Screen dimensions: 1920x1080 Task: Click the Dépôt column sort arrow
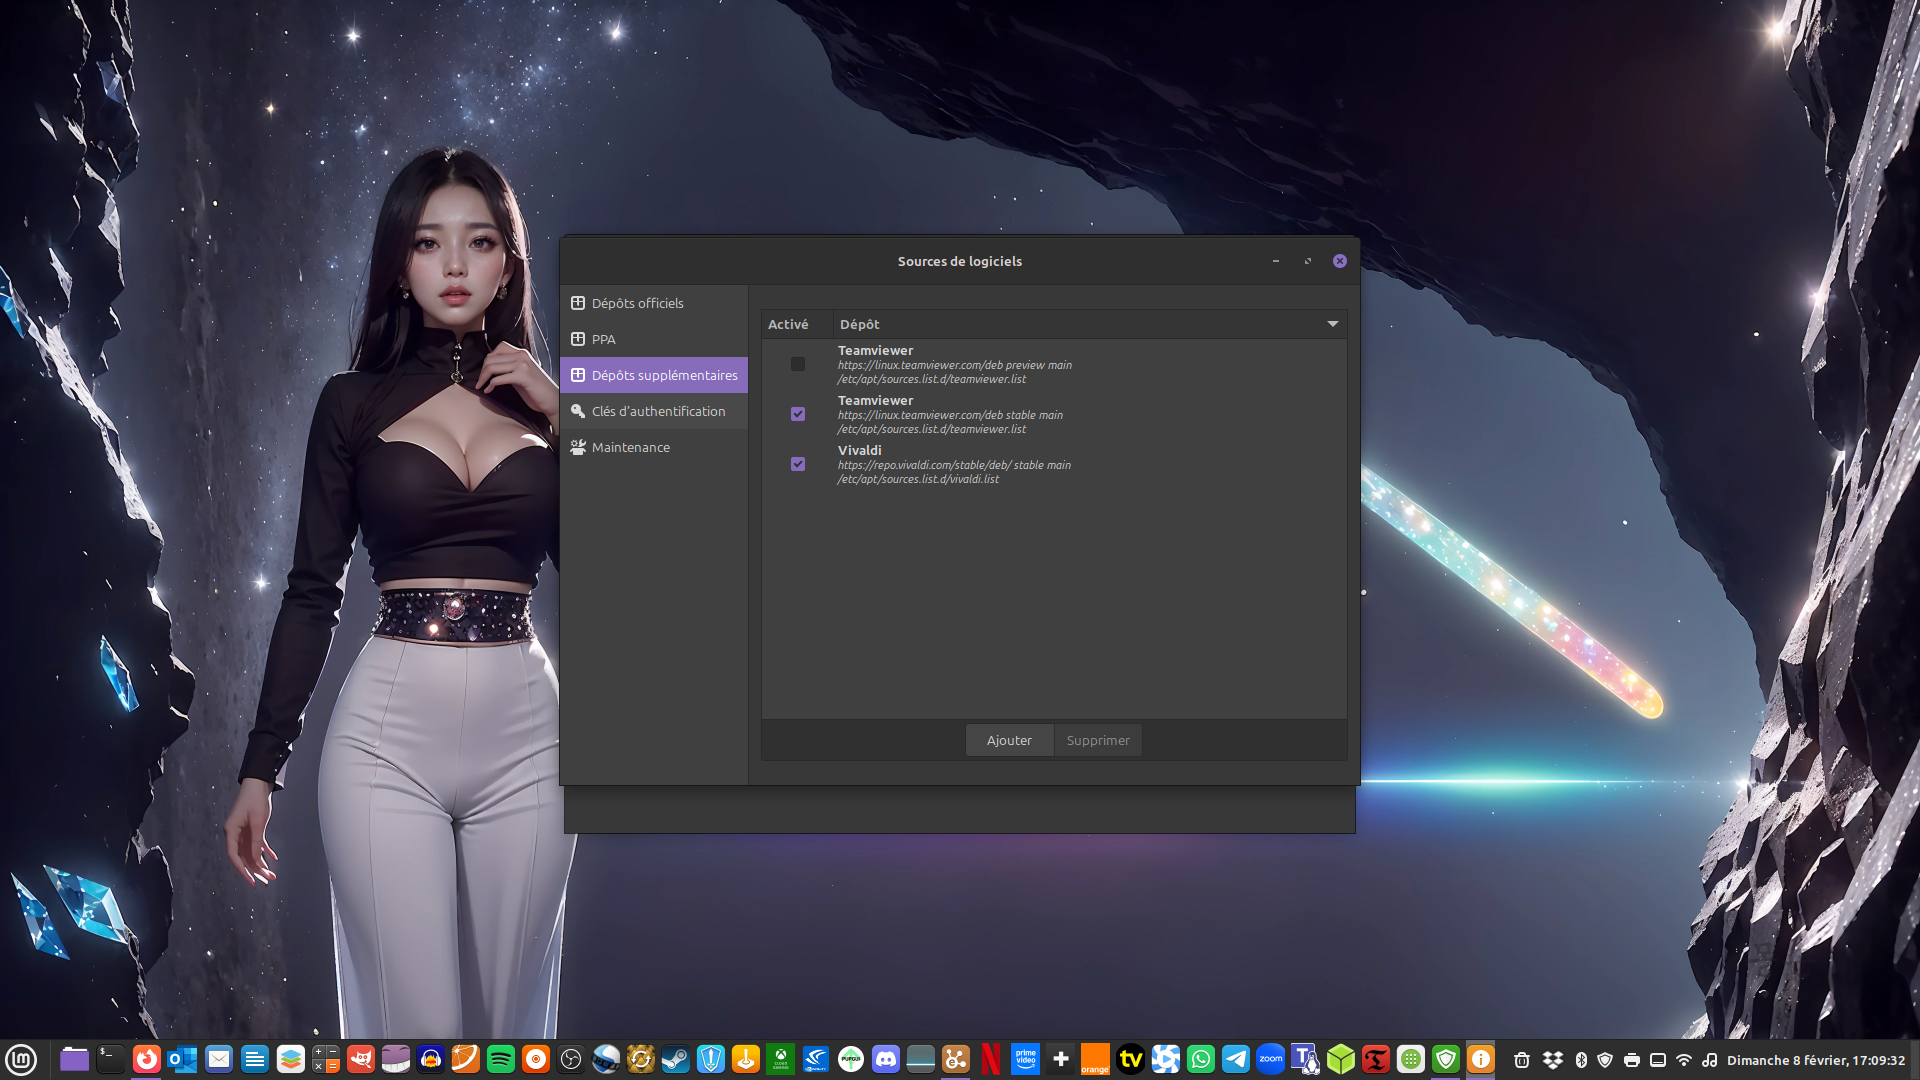[1332, 324]
